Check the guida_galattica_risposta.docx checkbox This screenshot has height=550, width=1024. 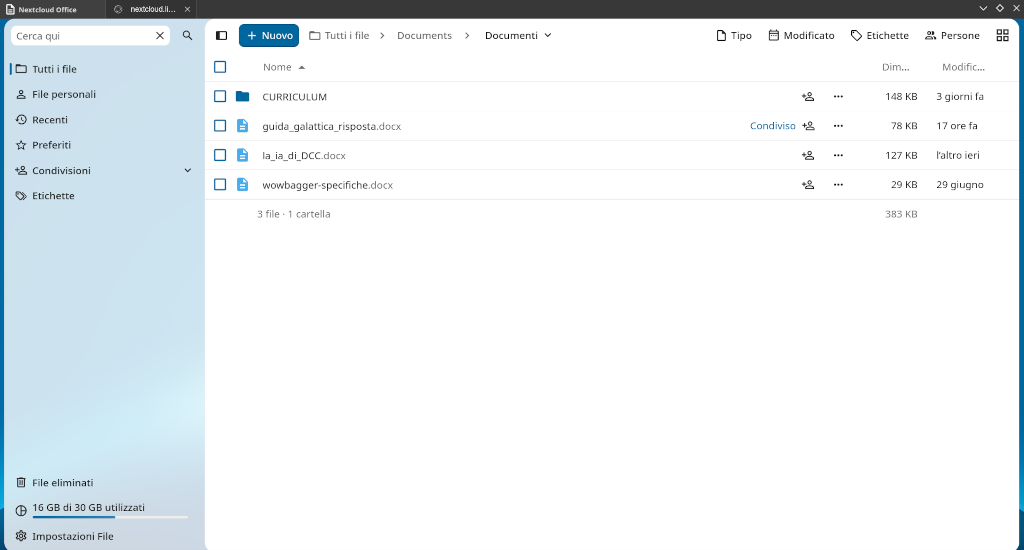(220, 126)
